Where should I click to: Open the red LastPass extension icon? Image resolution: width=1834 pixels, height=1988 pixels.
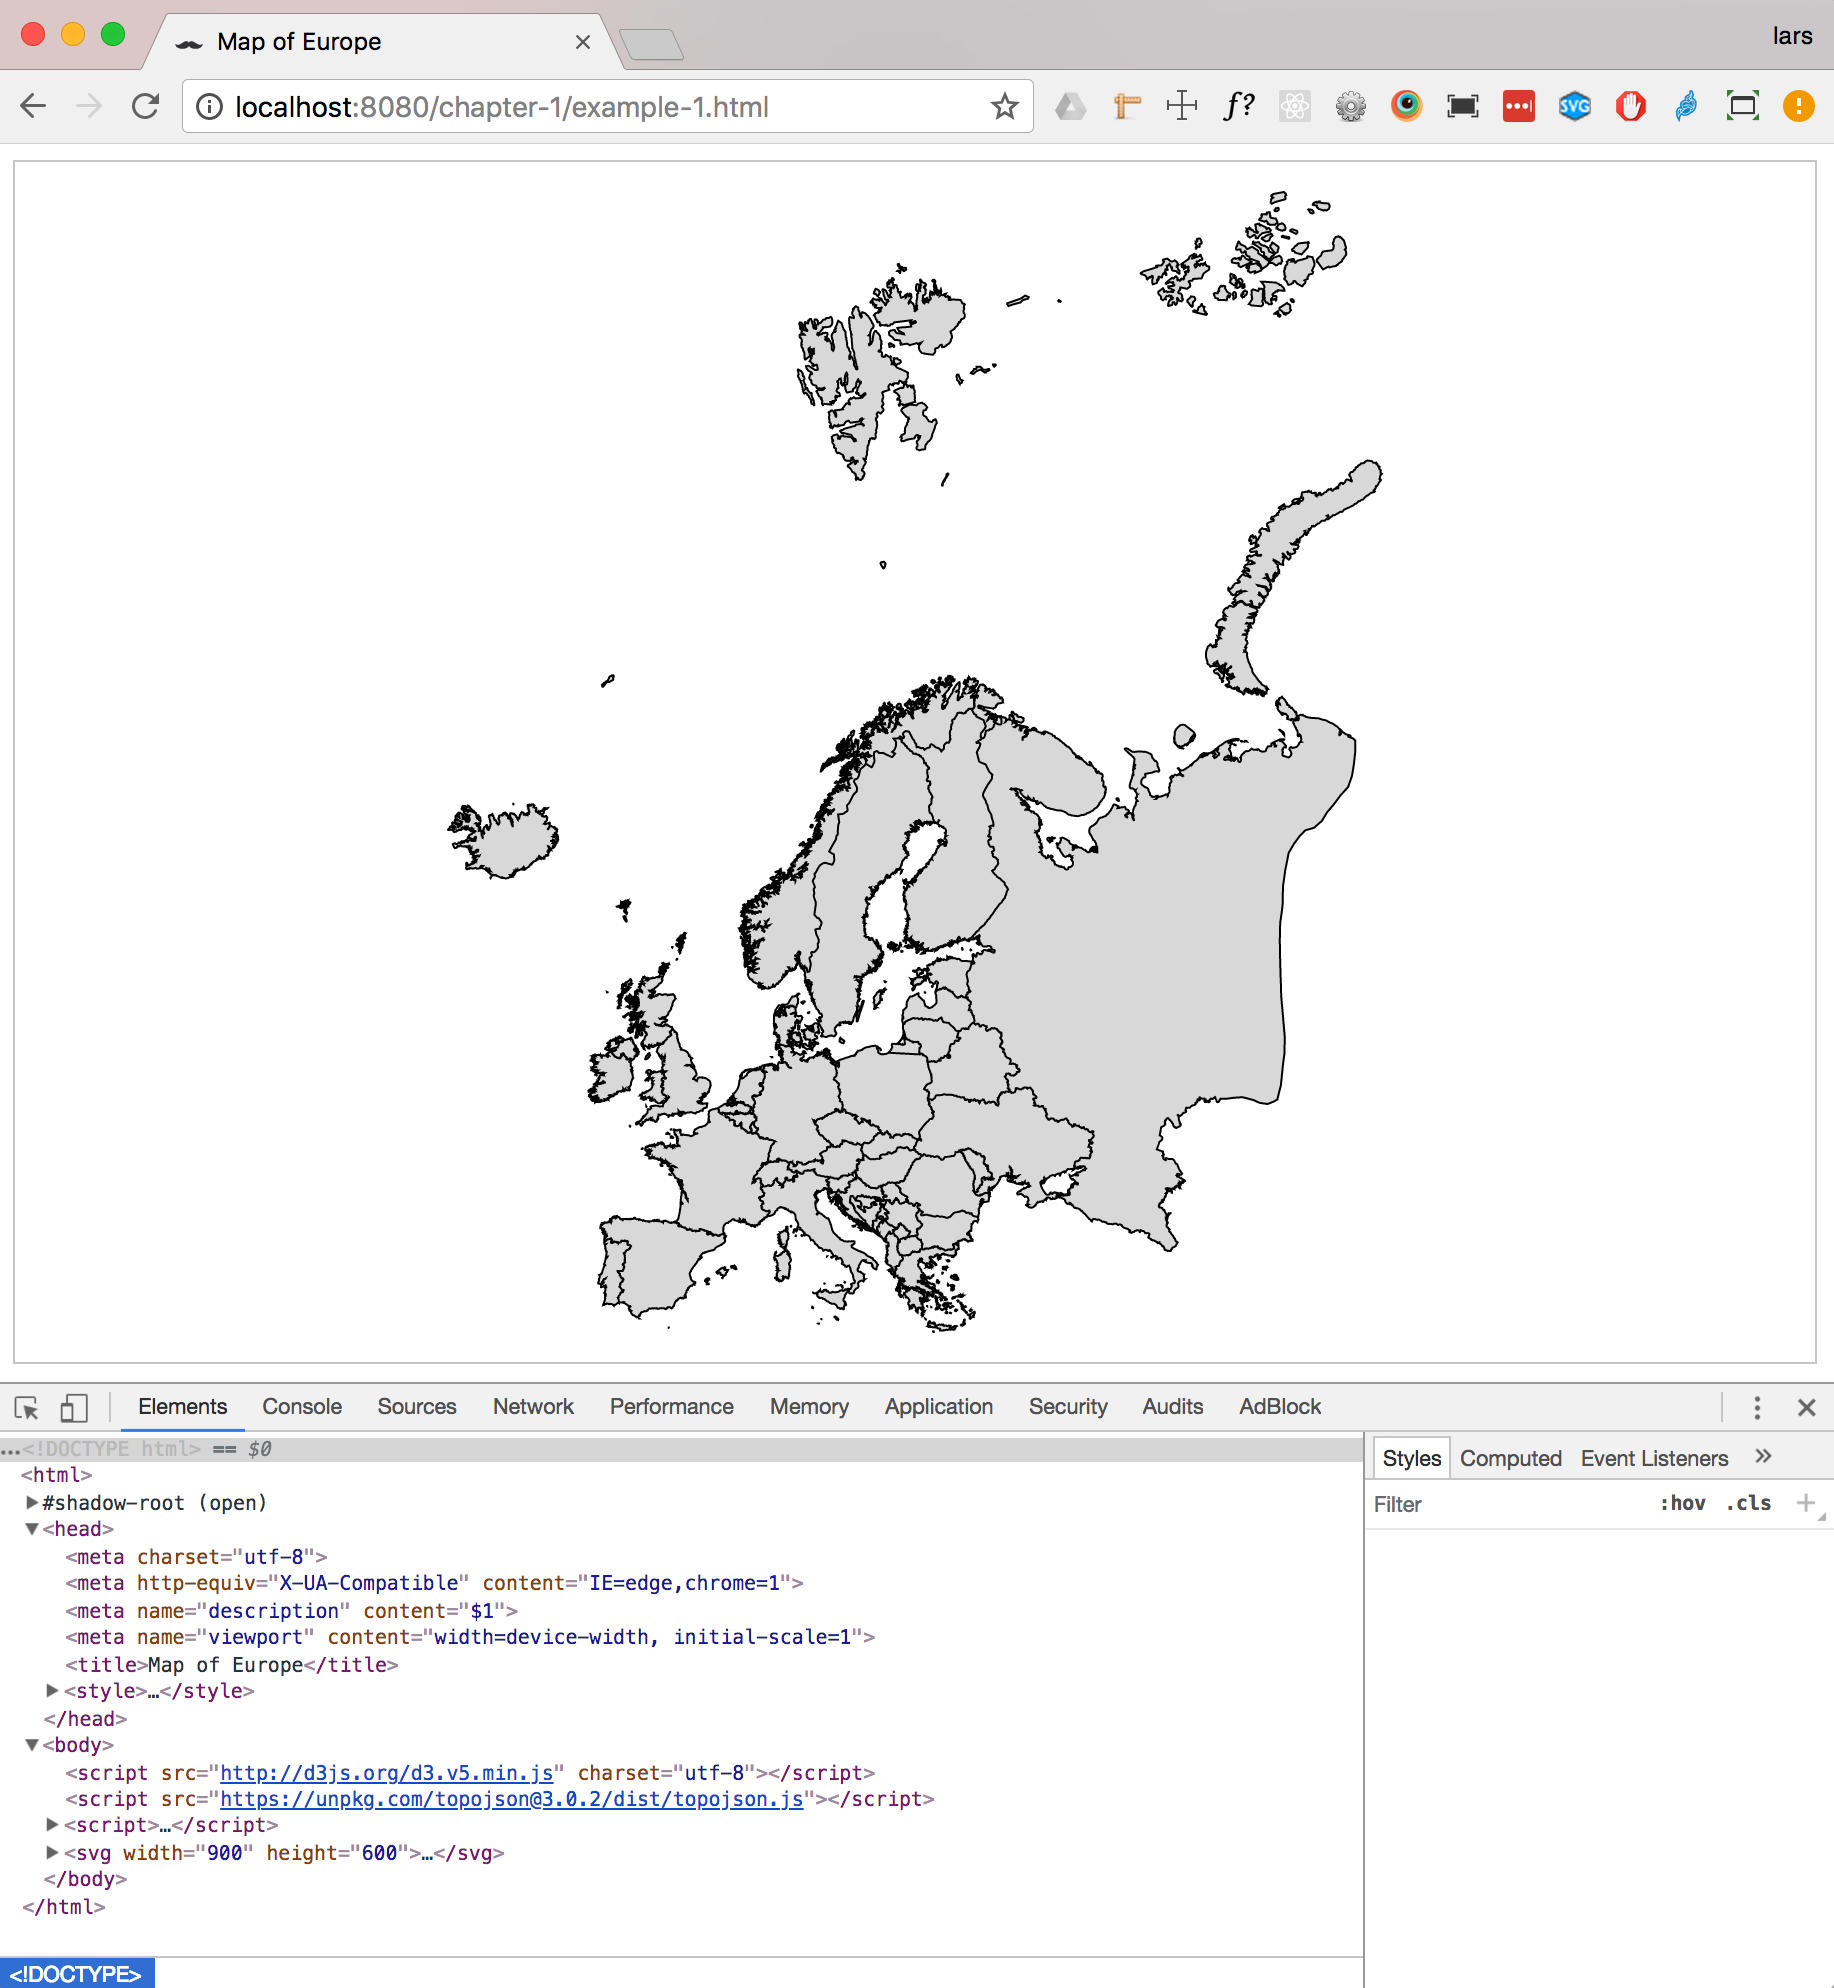coord(1518,106)
